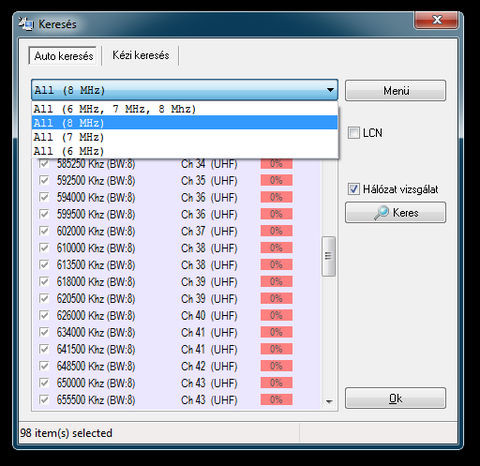Click Ch 43 (UHF) cell in 655500 row
This screenshot has width=480, height=466.
click(x=209, y=400)
